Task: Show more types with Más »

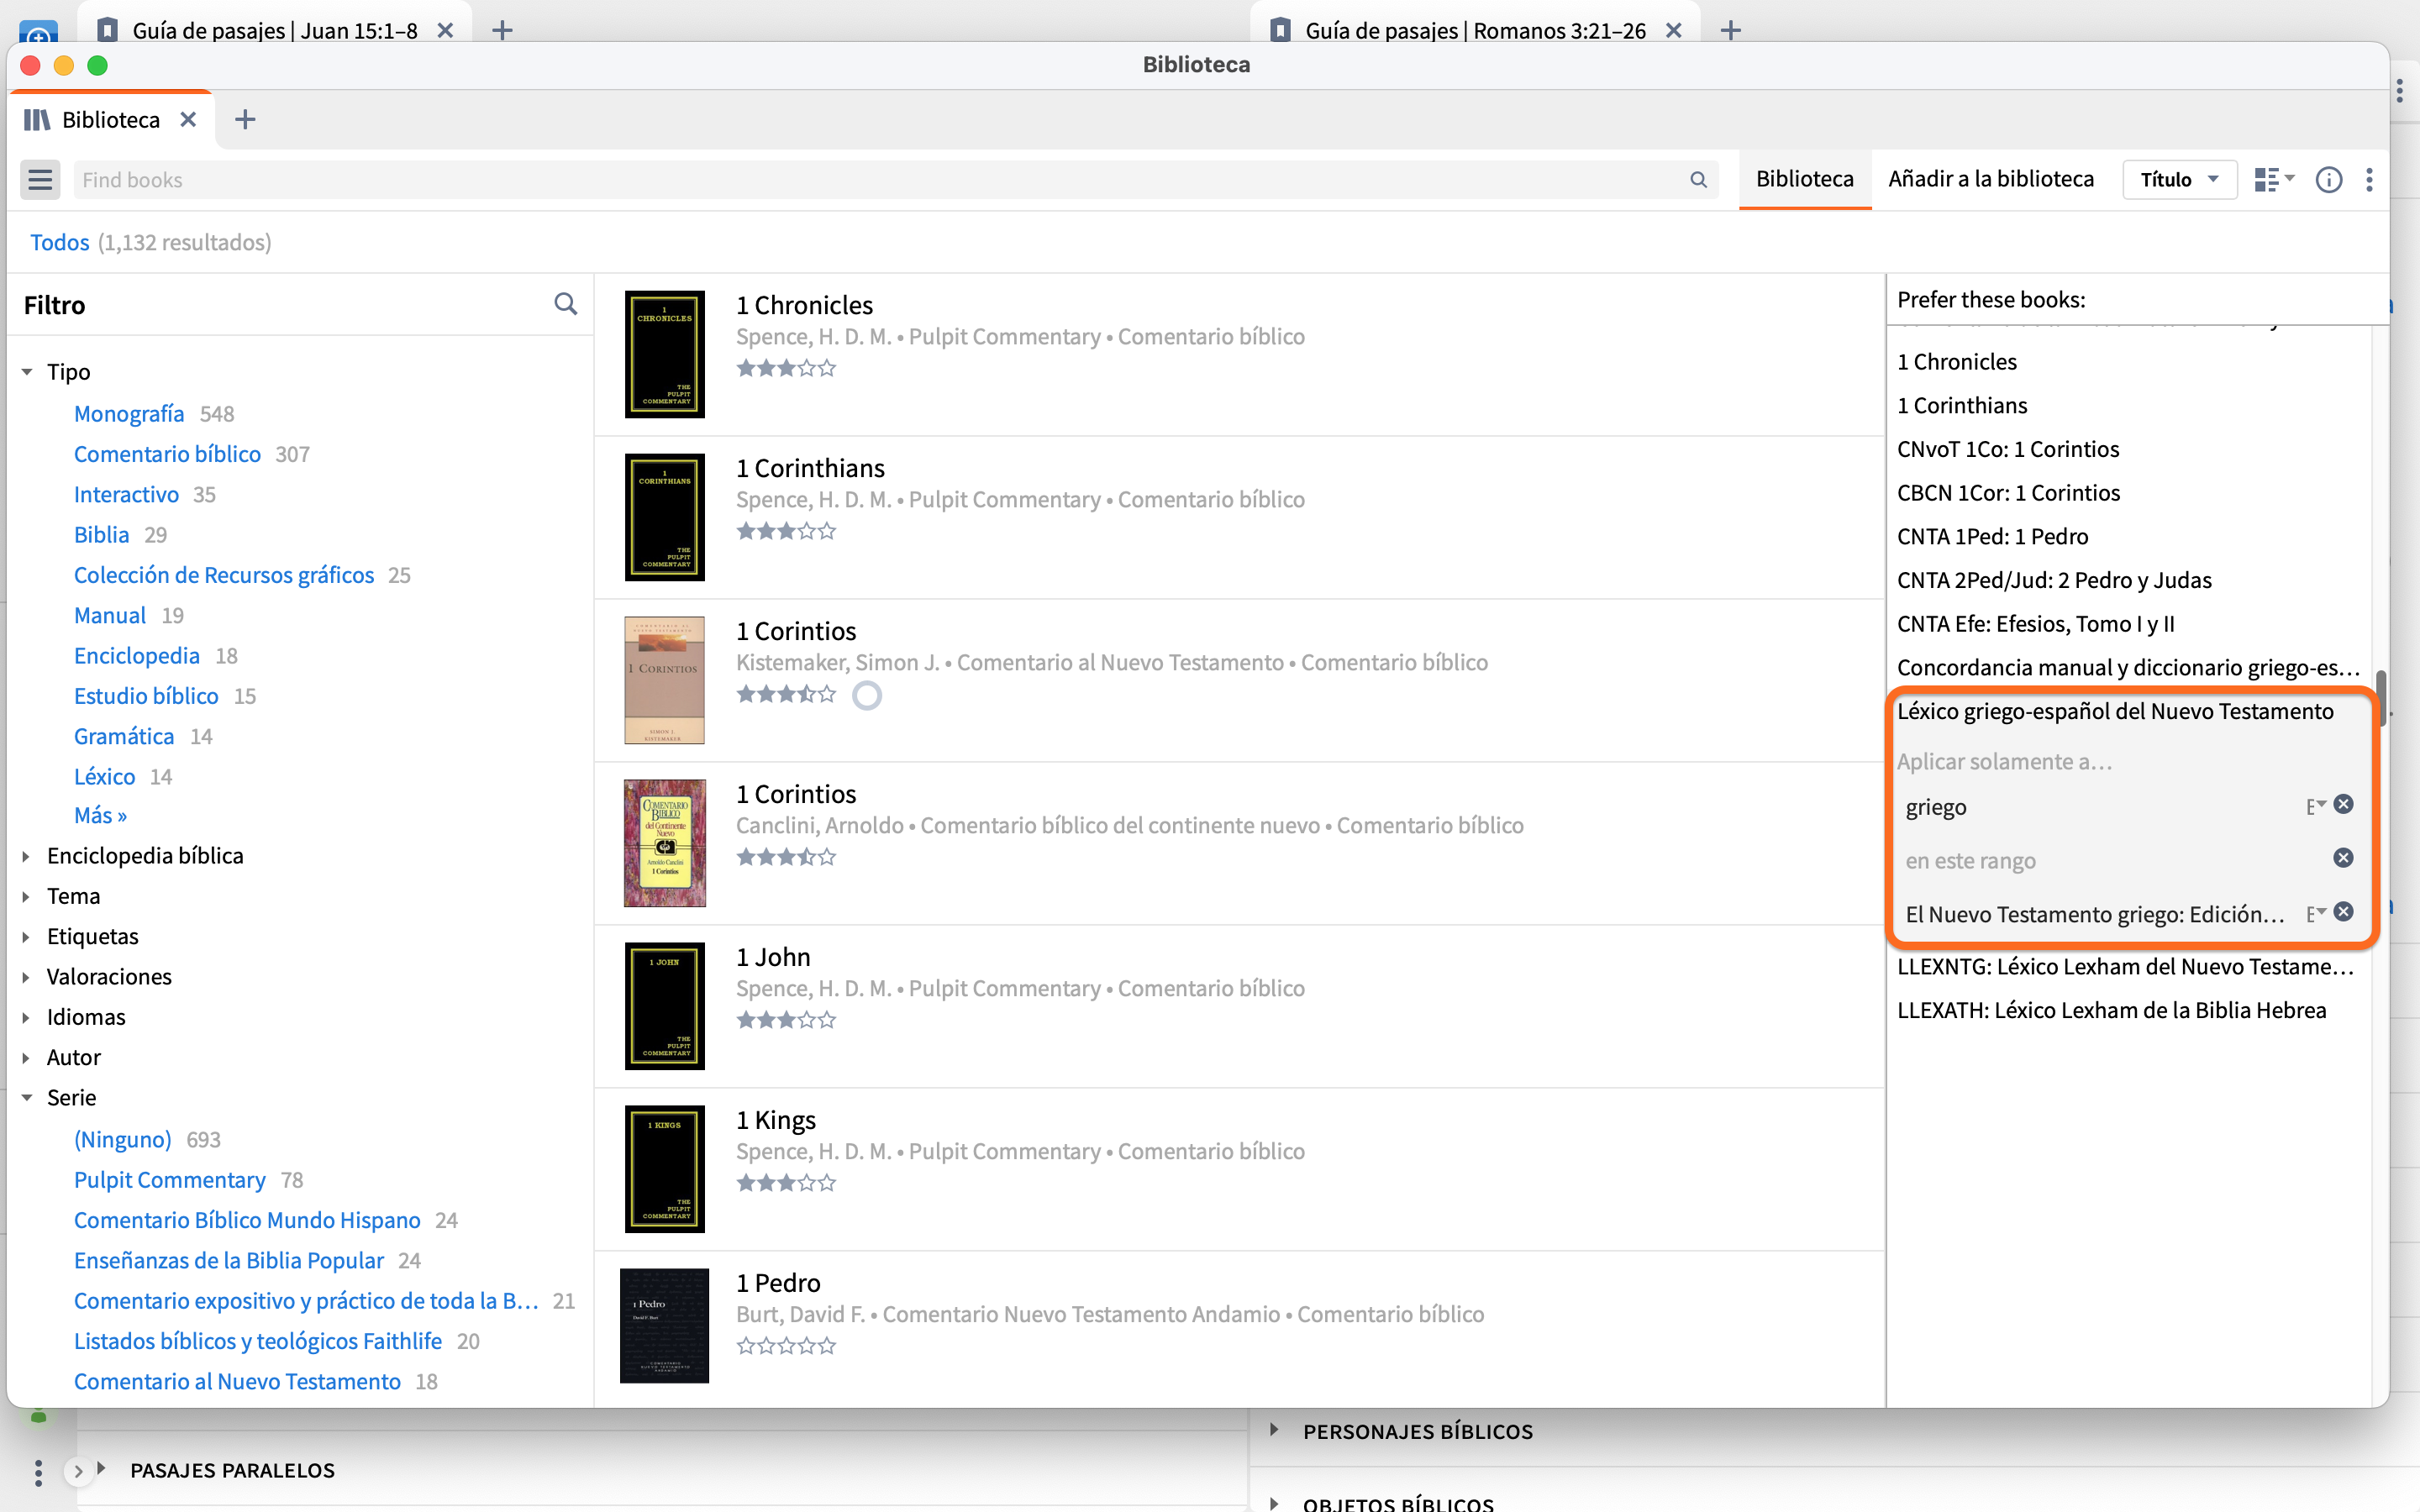Action: pos(100,815)
